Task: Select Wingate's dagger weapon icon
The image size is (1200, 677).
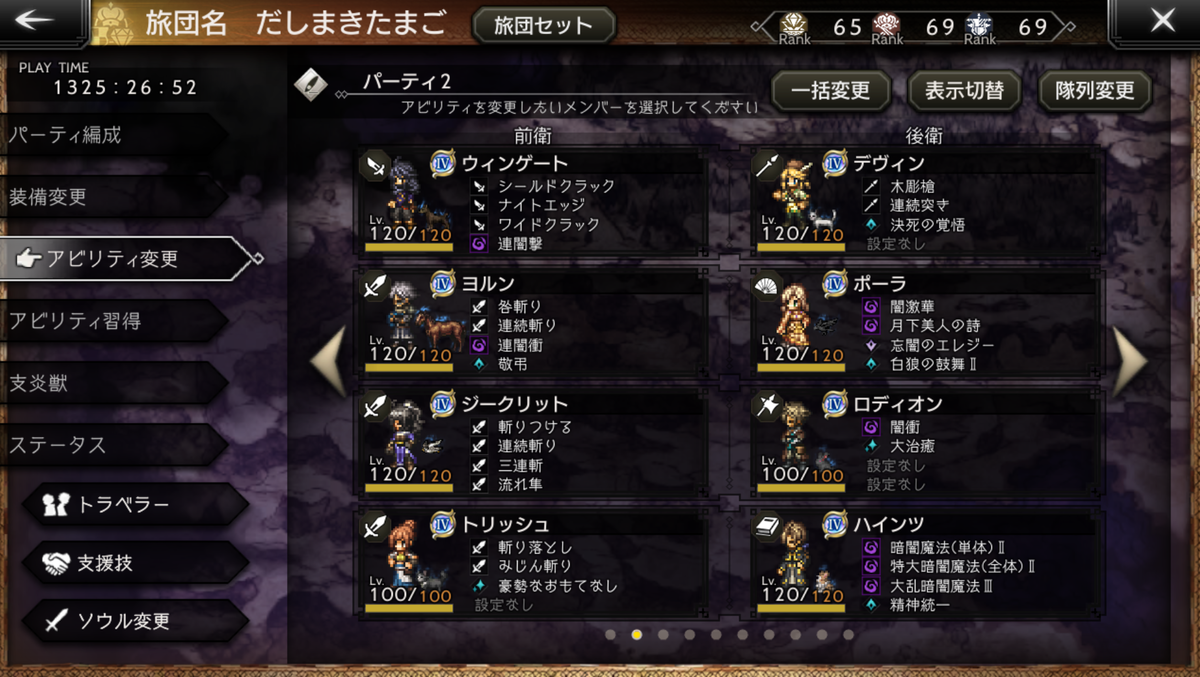Action: 374,164
